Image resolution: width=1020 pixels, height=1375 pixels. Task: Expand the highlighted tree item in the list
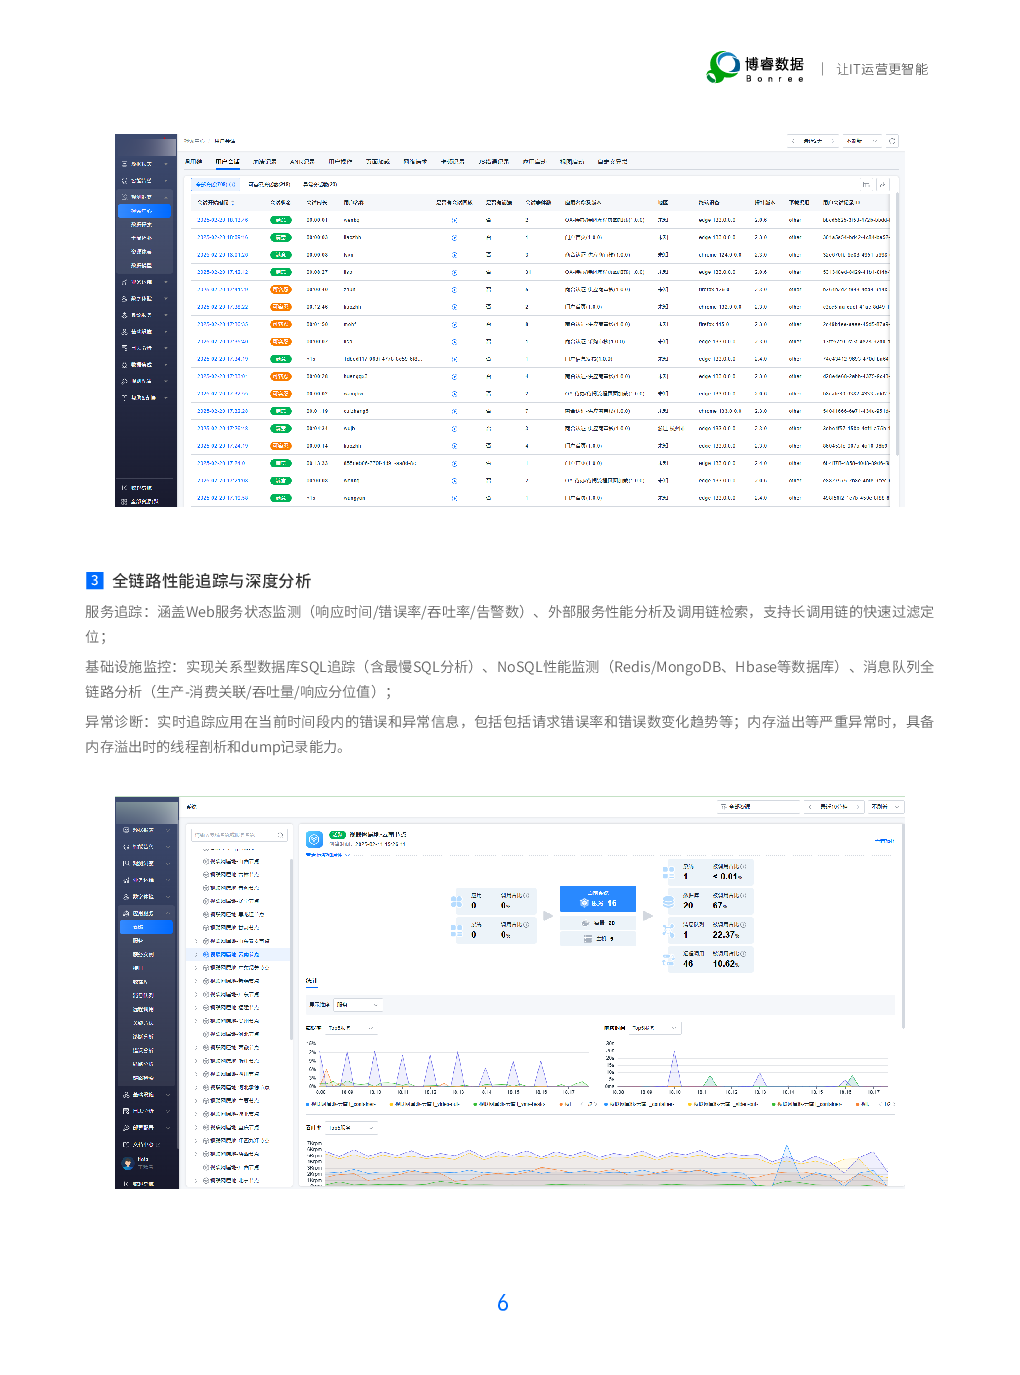tap(195, 954)
